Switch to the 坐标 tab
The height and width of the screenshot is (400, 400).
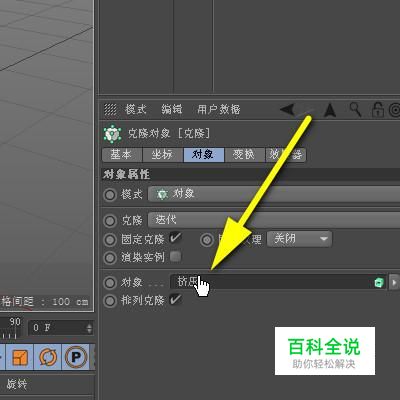tap(163, 155)
